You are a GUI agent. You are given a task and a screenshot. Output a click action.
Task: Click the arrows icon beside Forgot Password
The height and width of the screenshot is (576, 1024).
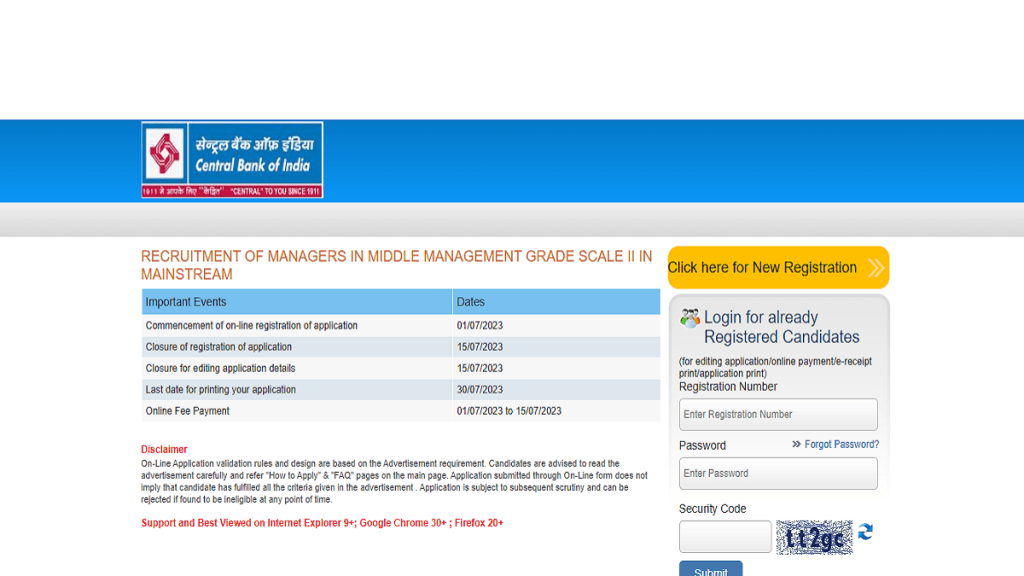point(796,445)
